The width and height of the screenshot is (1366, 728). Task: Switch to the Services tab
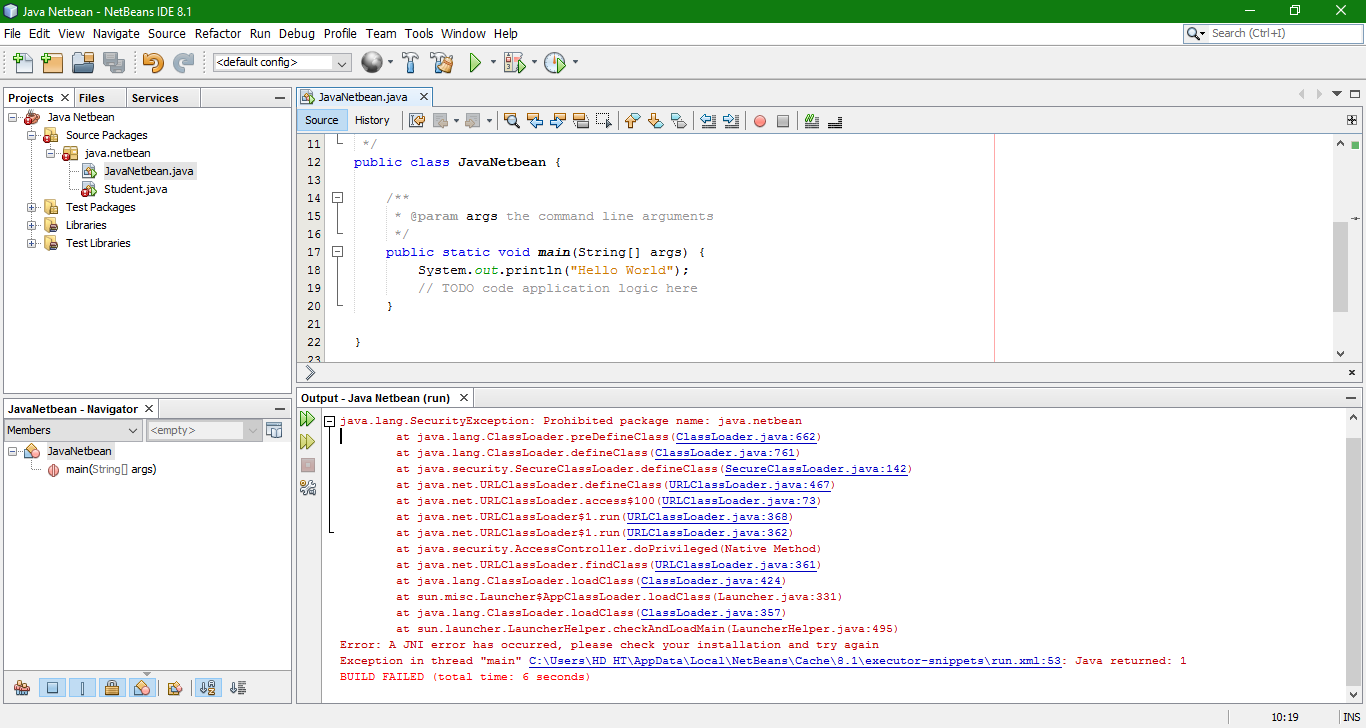coord(155,98)
